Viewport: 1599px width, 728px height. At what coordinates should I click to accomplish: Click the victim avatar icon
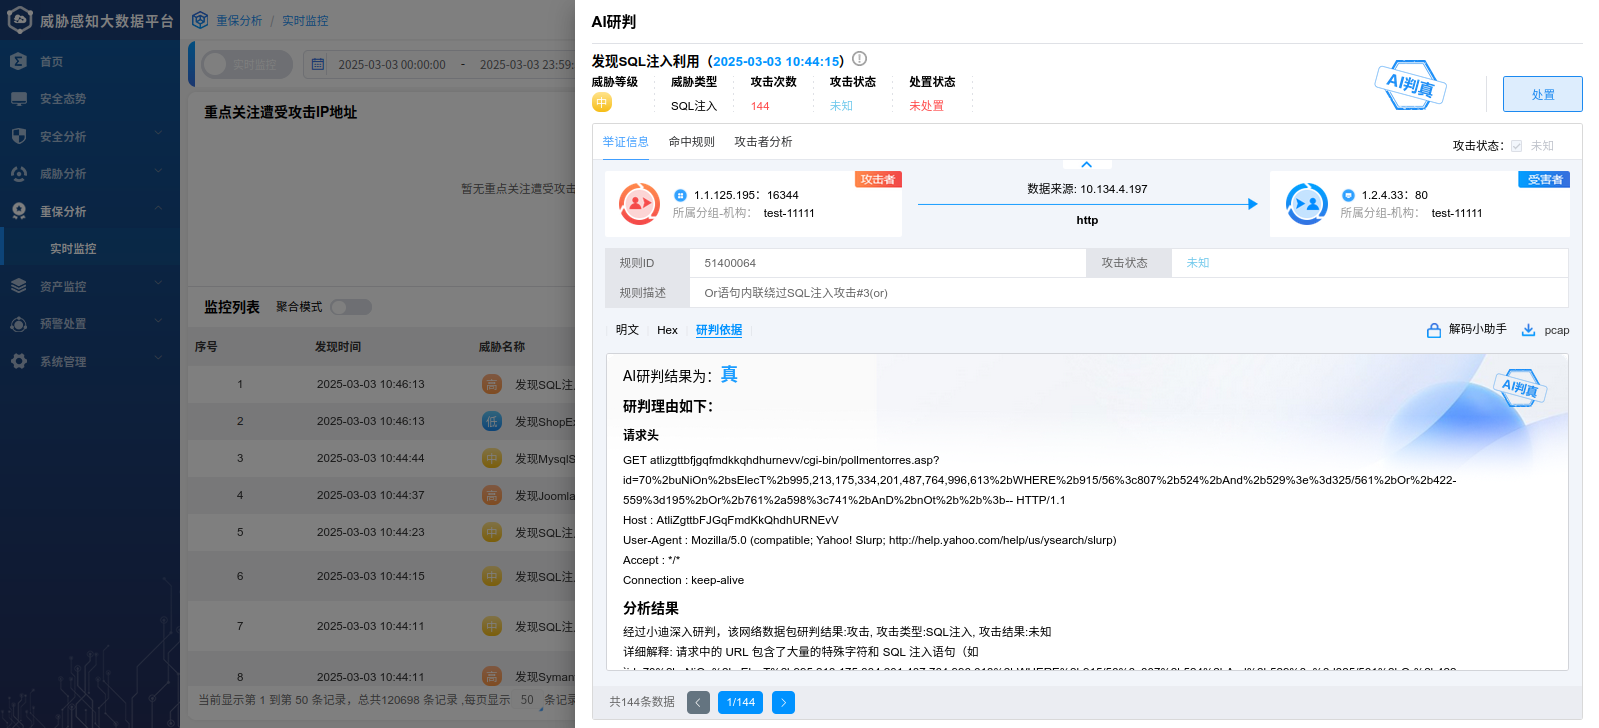[x=1306, y=204]
